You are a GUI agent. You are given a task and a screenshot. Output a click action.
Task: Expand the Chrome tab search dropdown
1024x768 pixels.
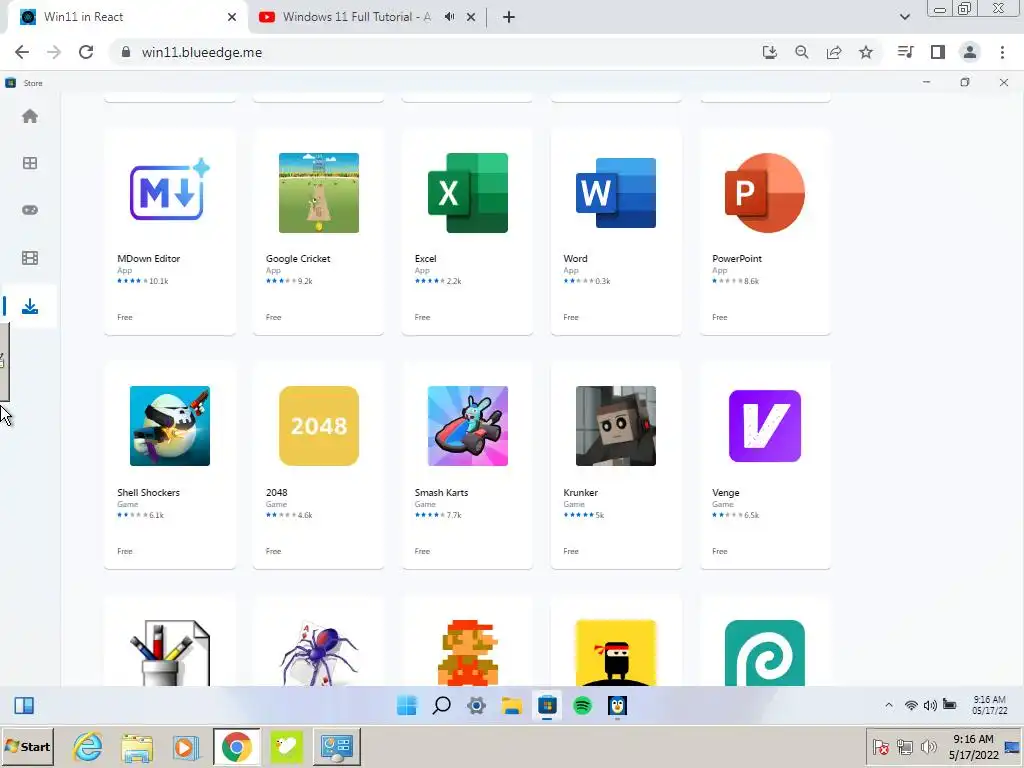[x=904, y=17]
